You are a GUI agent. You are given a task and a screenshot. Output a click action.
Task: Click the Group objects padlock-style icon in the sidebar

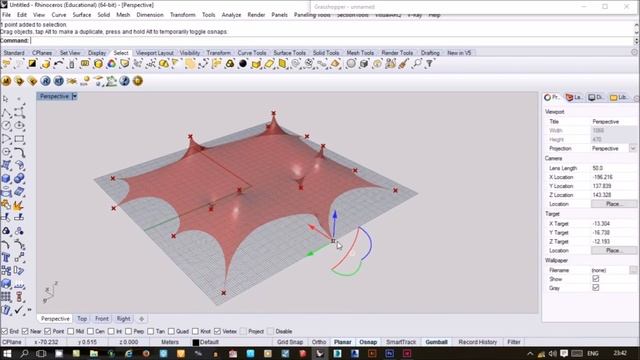pos(6,231)
